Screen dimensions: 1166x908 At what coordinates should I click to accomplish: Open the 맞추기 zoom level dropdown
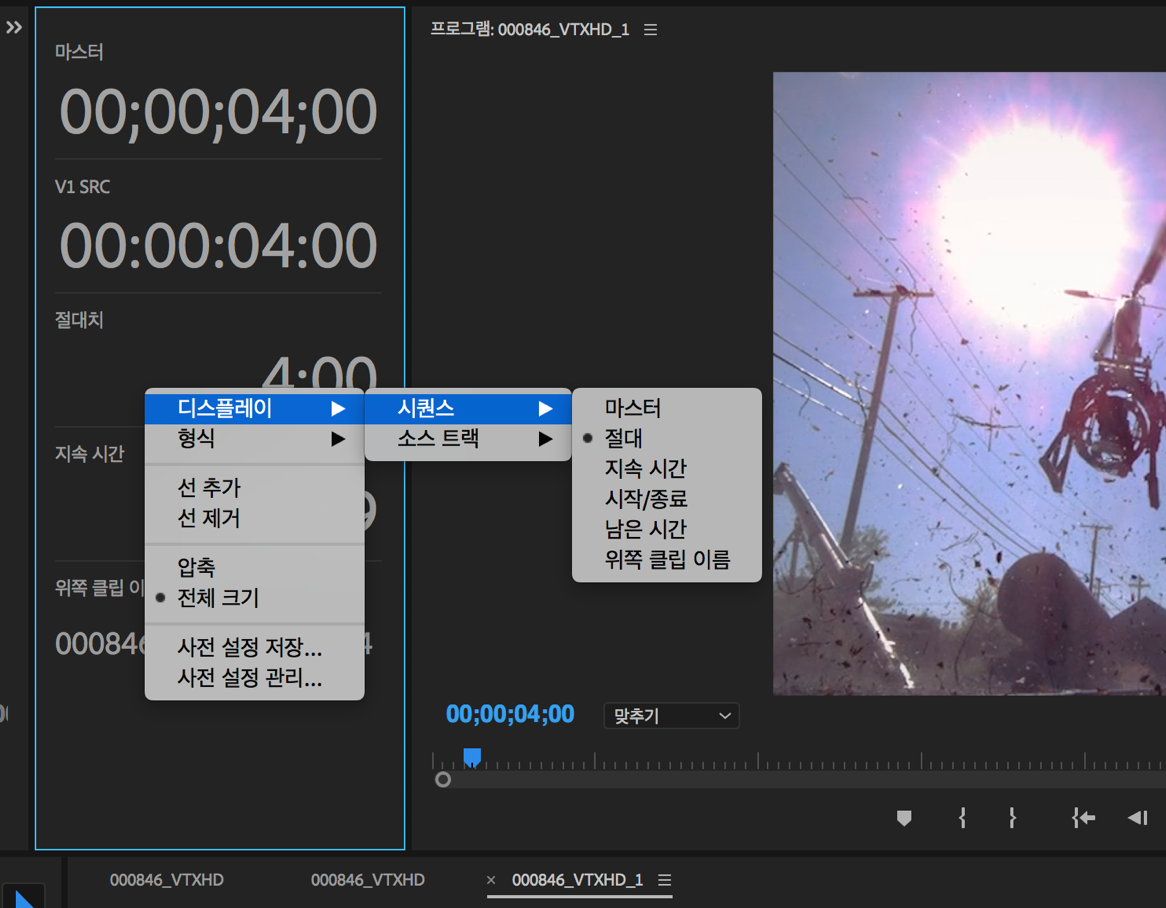pyautogui.click(x=671, y=715)
